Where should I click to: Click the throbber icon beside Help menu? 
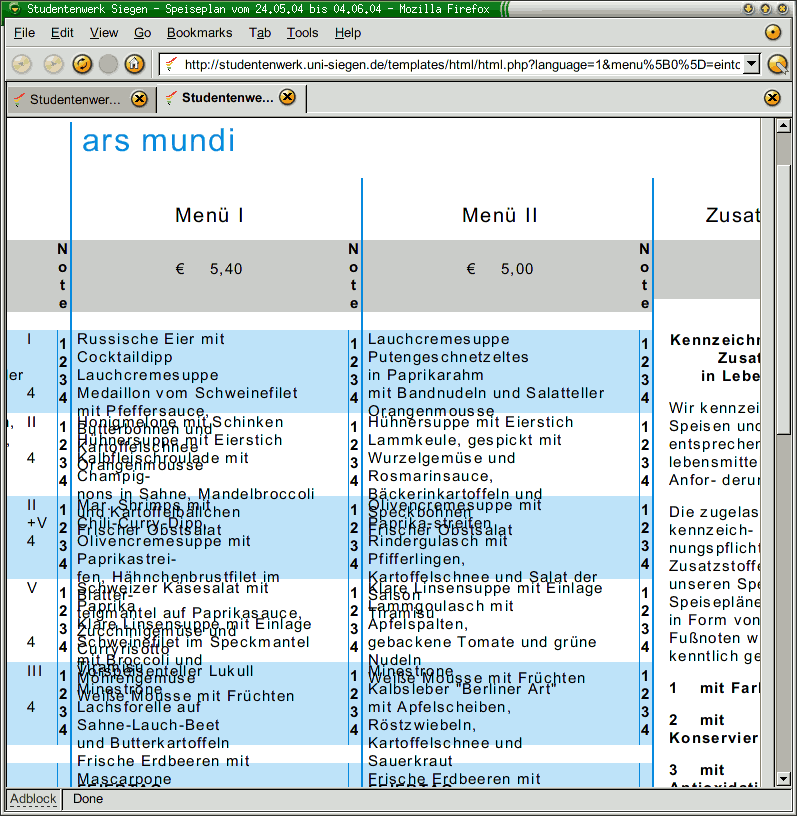point(773,32)
